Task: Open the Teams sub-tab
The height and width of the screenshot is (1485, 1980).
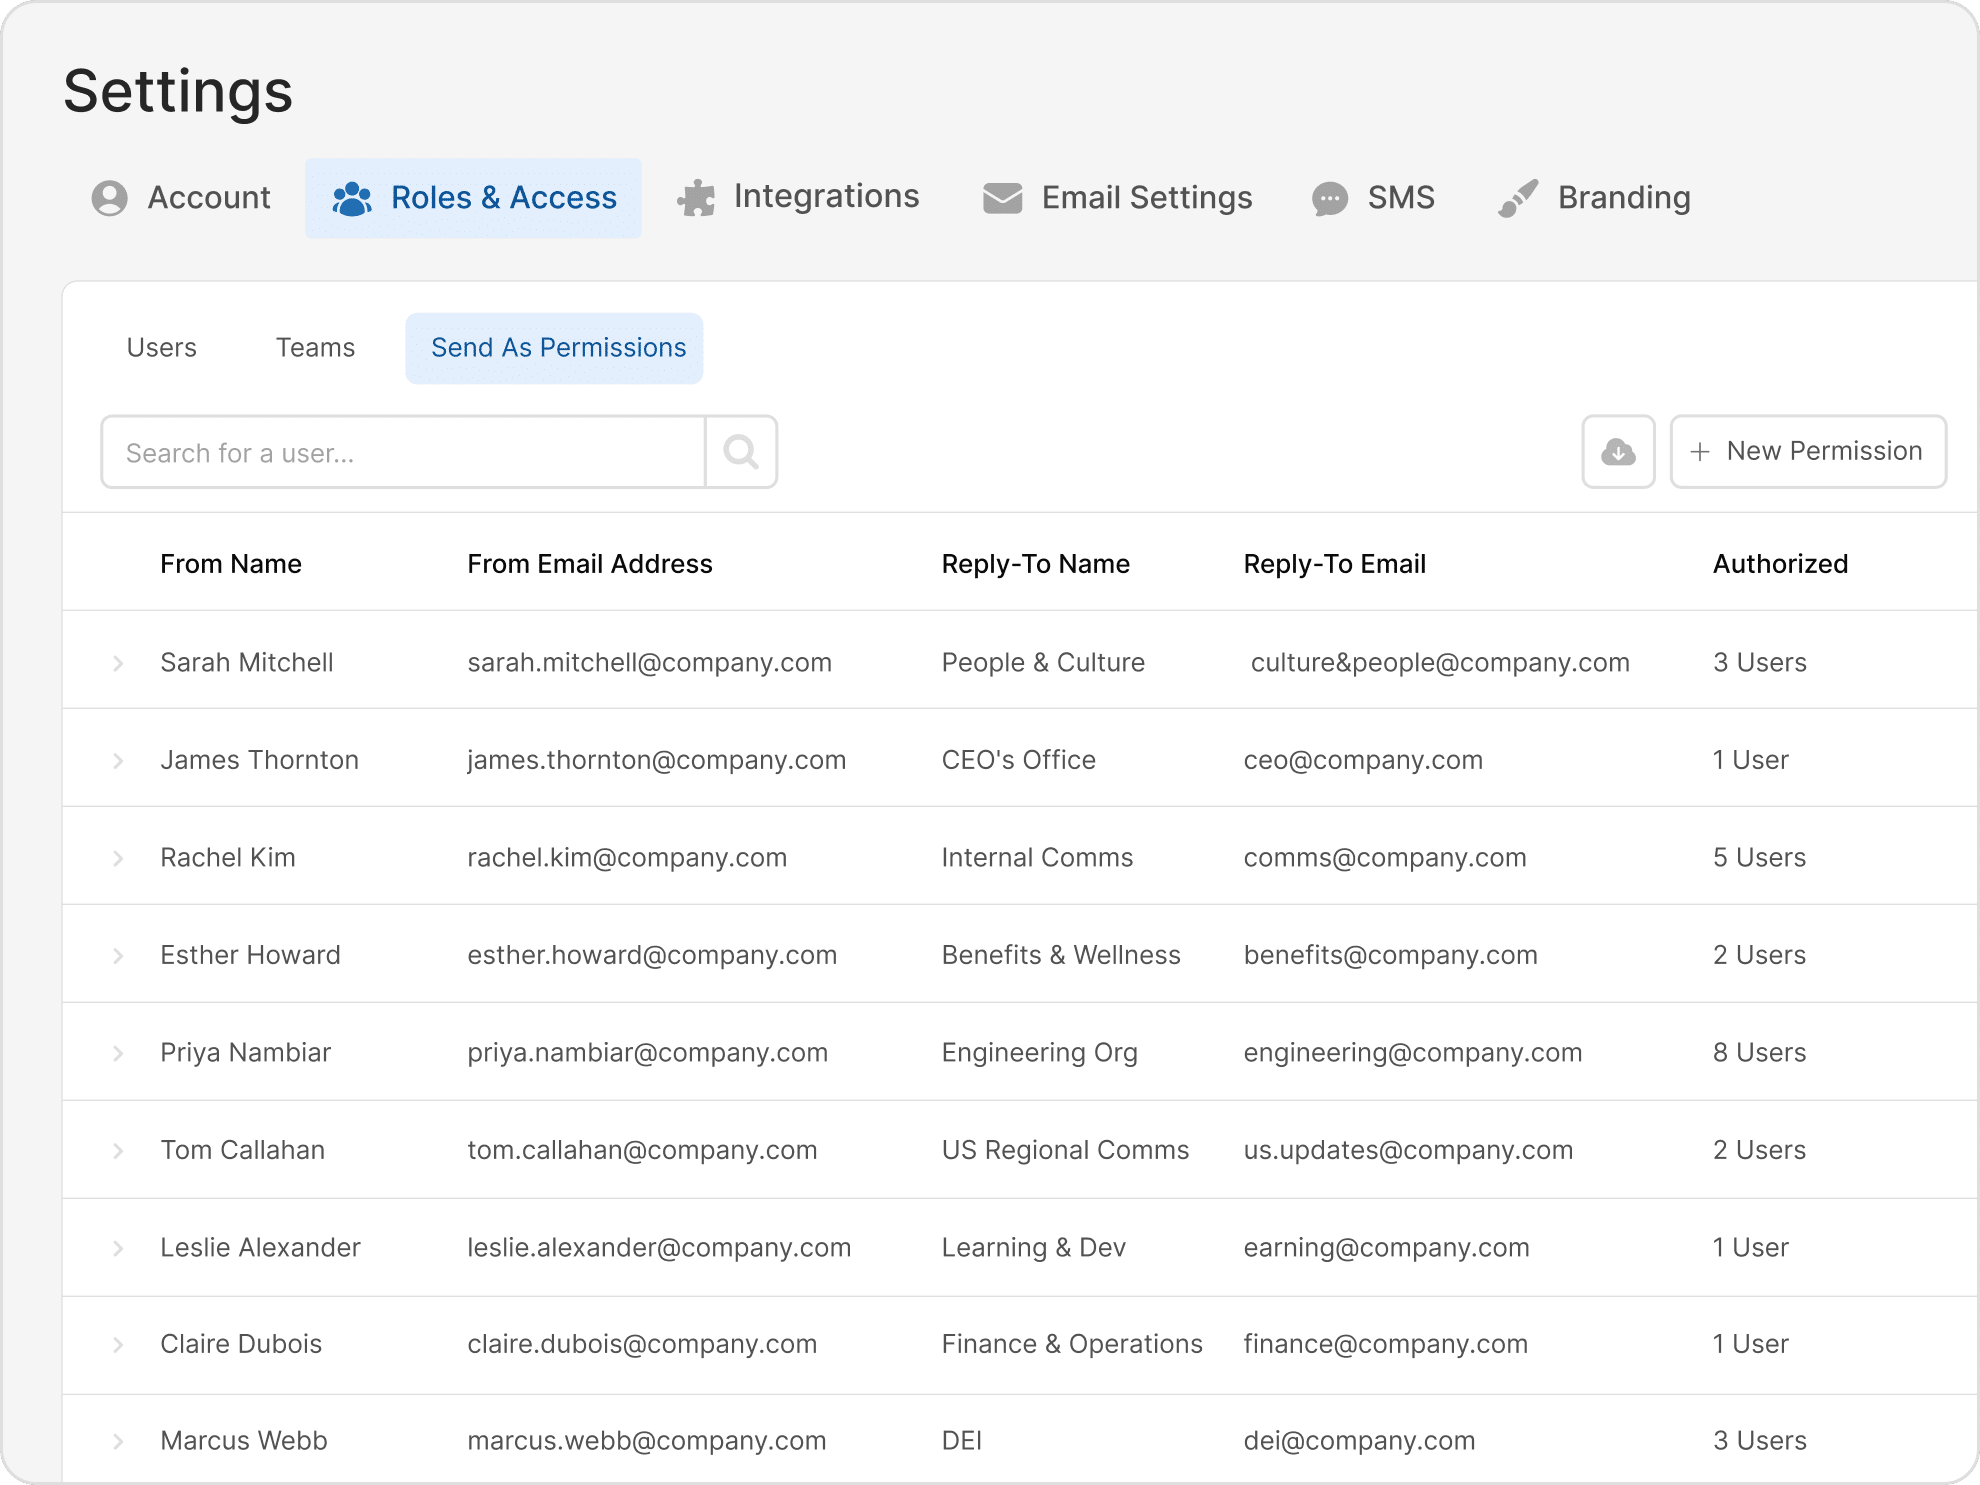Action: 315,348
